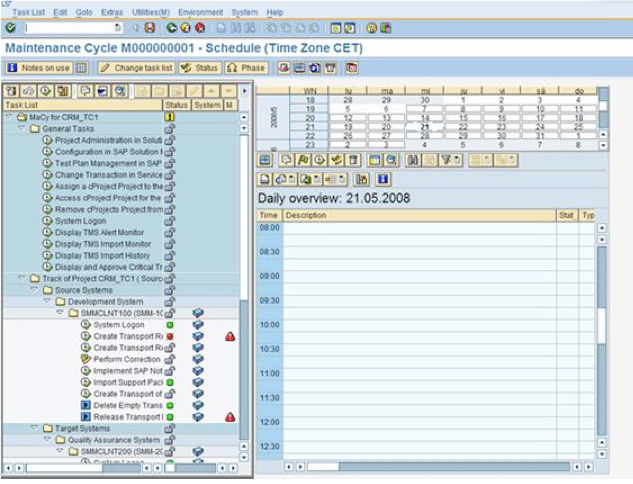Collapse the Quality Assurance System folder
The image size is (633, 484).
click(47, 439)
